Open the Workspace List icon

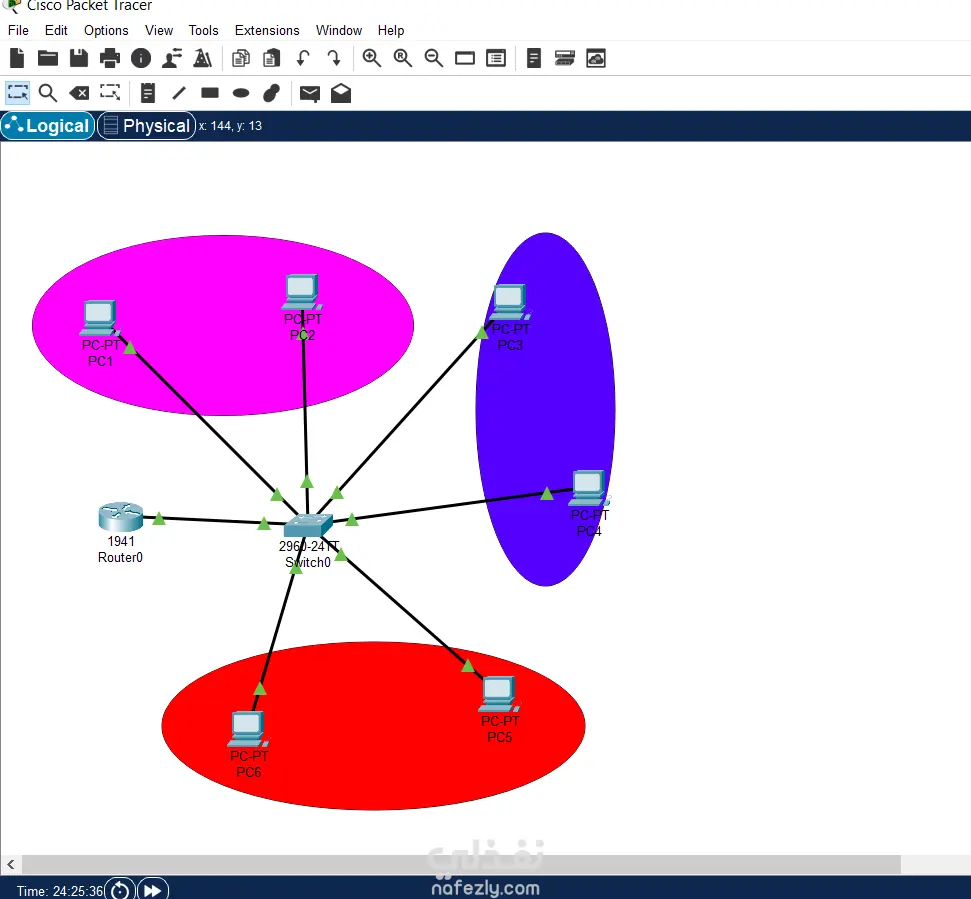pyautogui.click(x=496, y=58)
